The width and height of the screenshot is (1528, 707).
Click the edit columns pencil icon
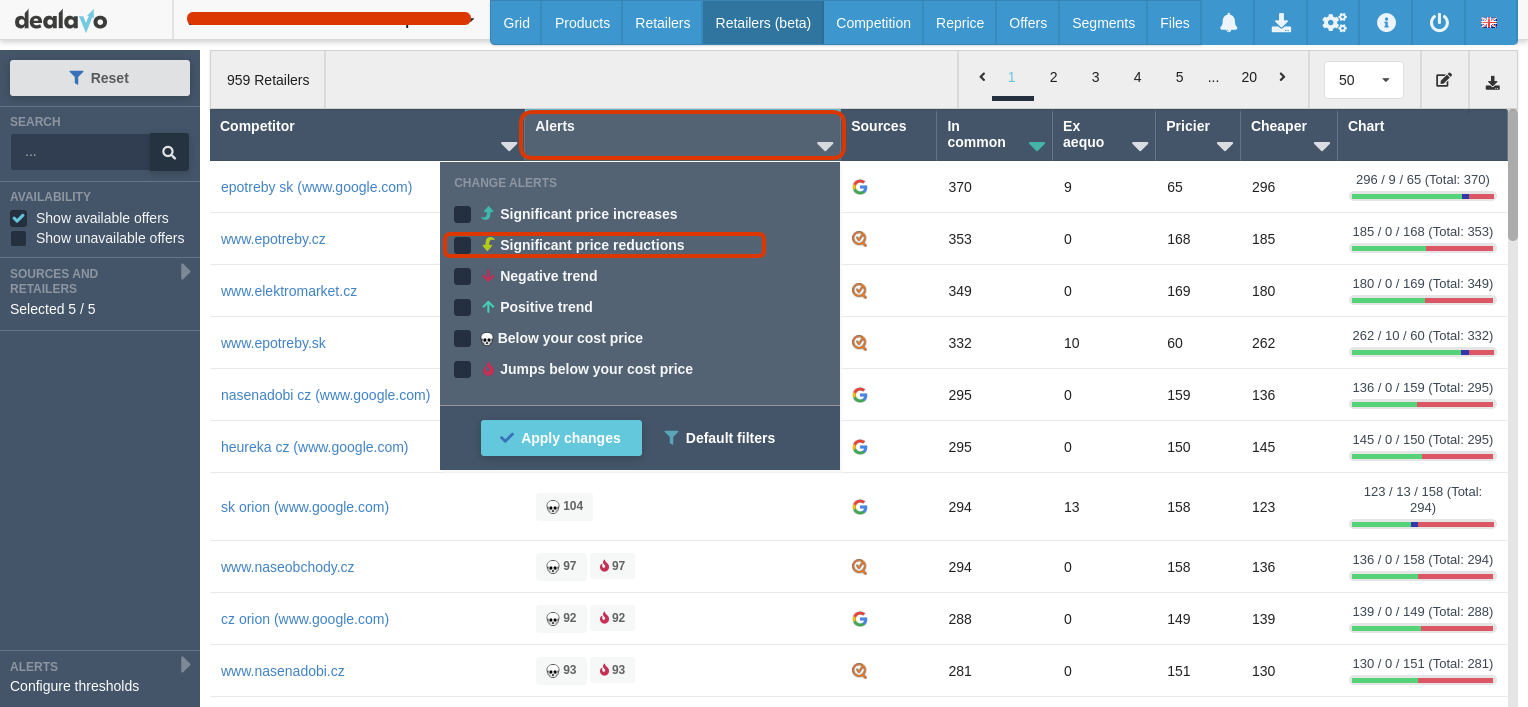point(1444,80)
